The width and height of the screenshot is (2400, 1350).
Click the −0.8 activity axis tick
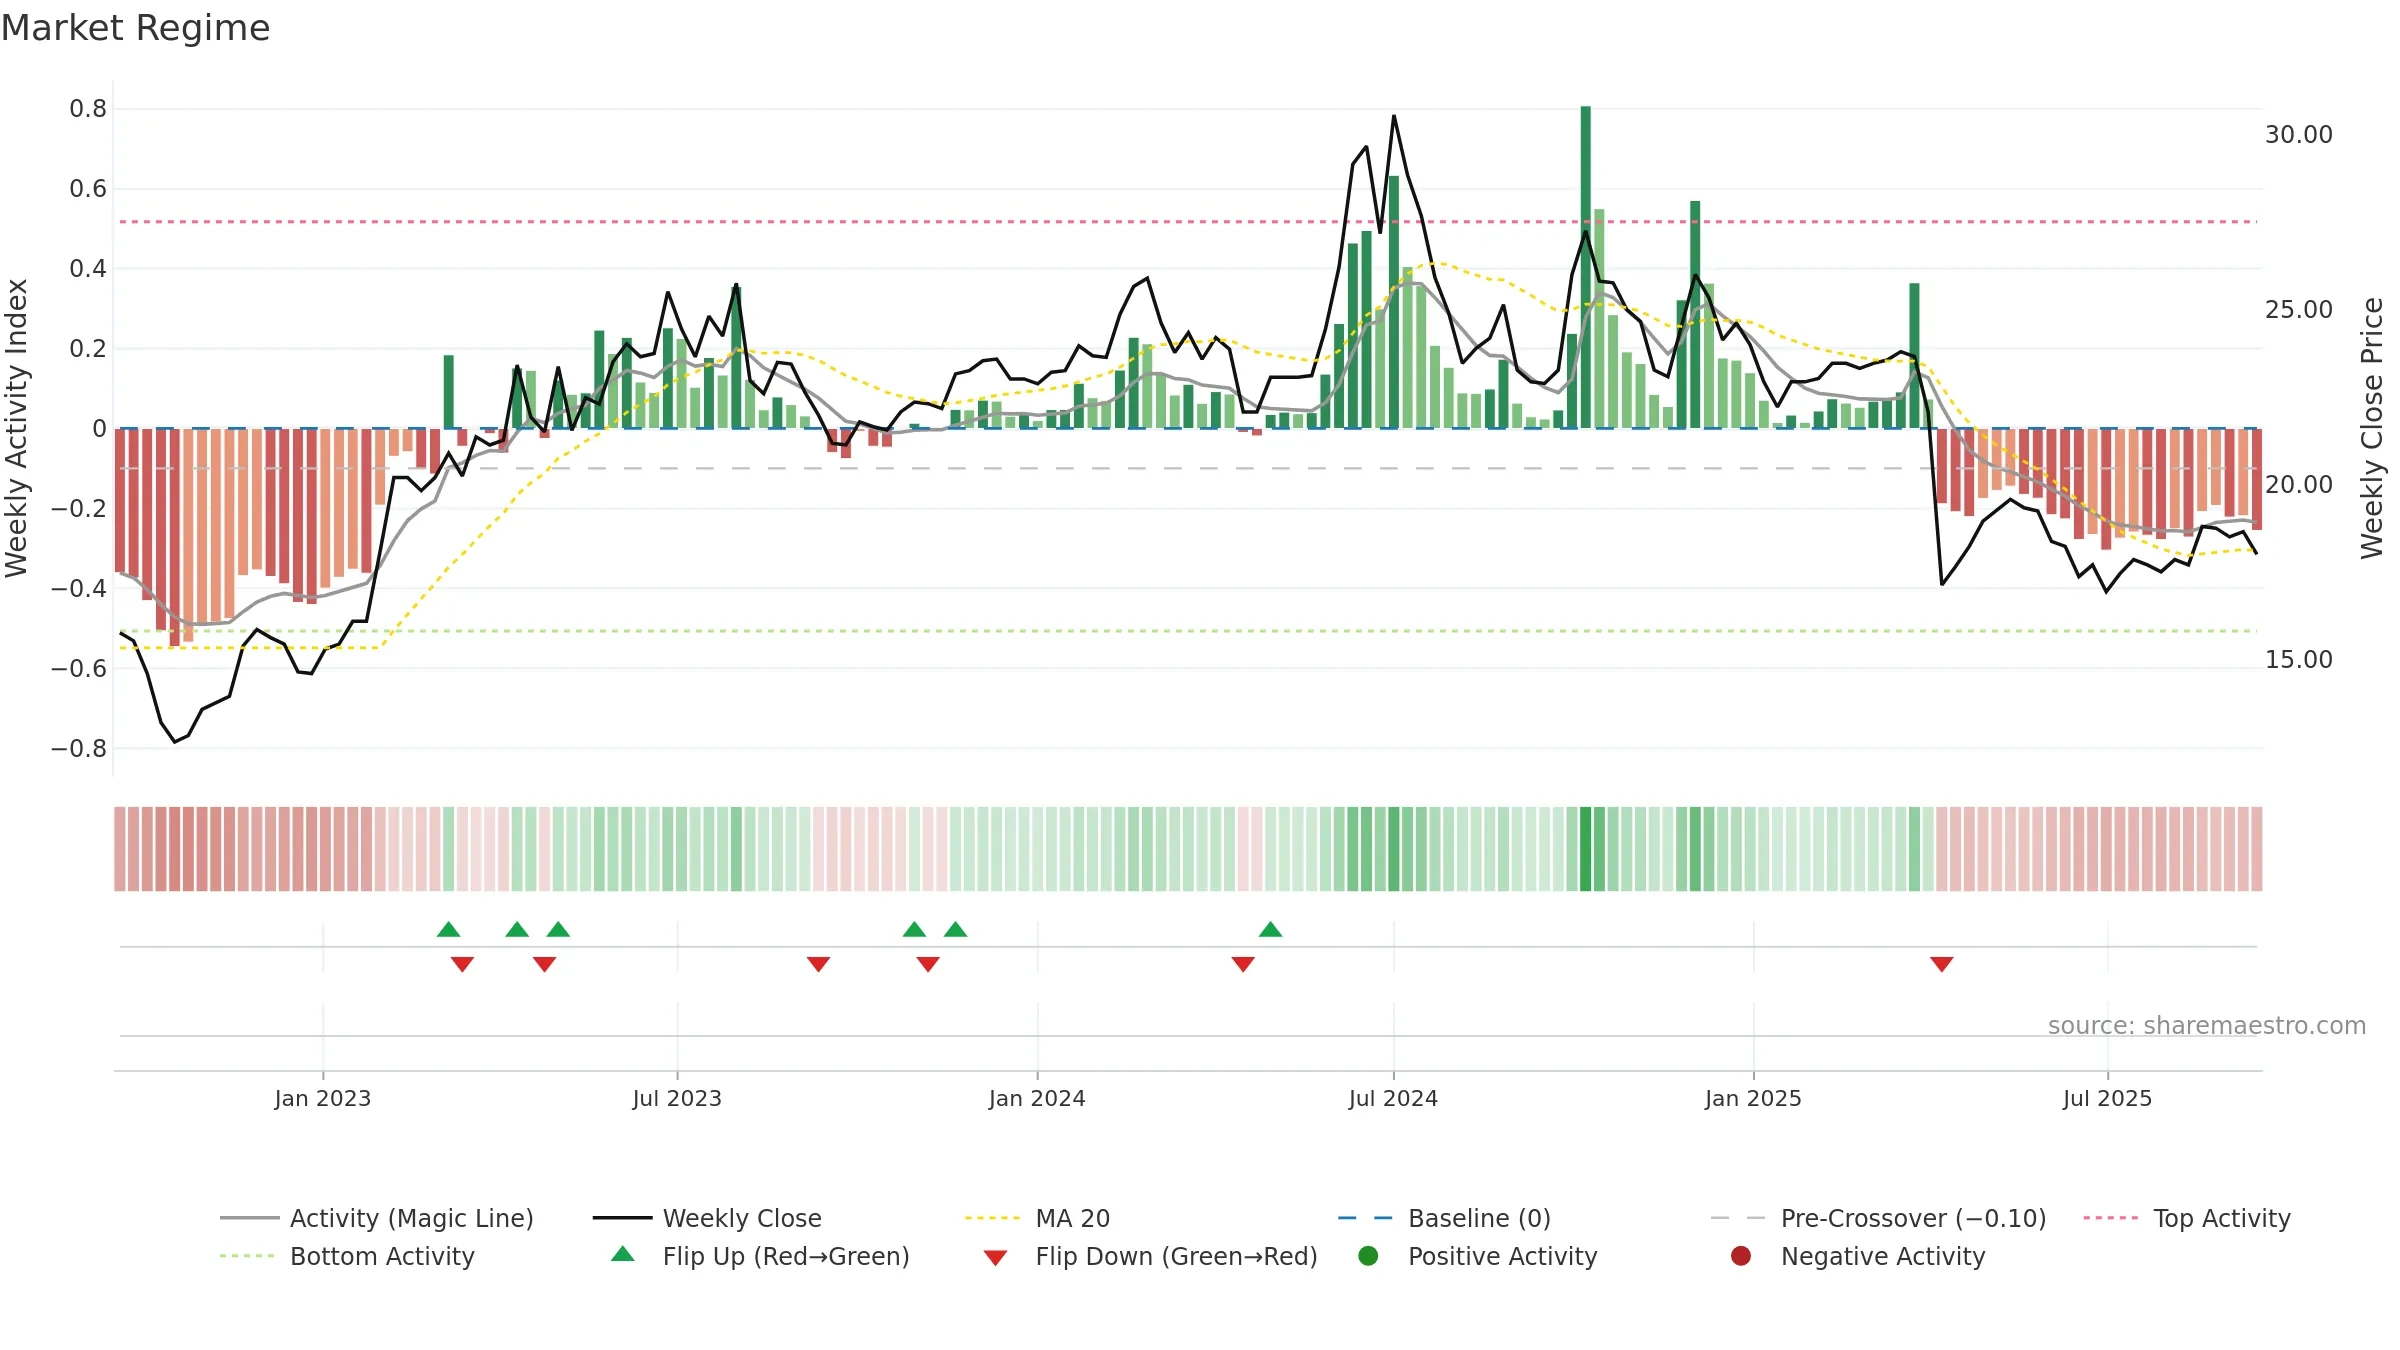pyautogui.click(x=79, y=749)
